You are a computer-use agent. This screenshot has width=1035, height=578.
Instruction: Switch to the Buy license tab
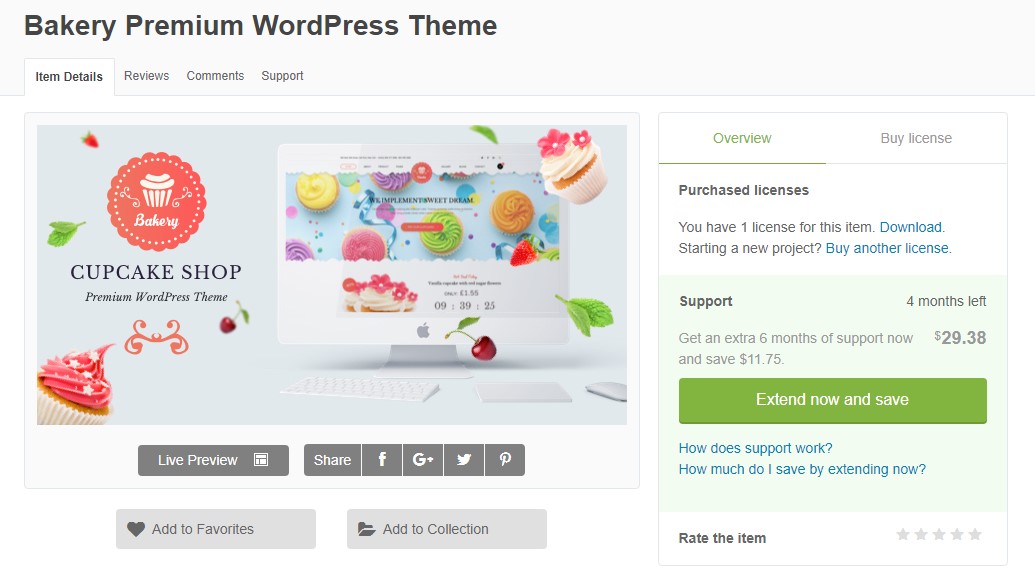click(916, 139)
